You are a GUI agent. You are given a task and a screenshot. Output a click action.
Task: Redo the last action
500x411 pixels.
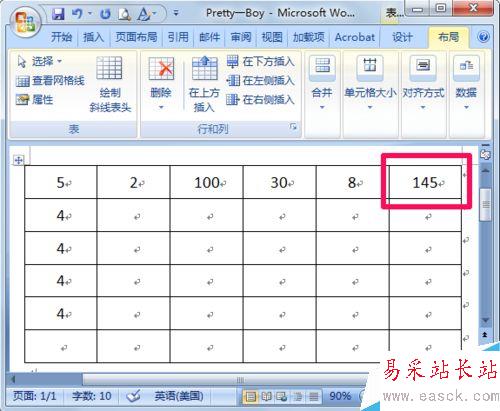point(105,14)
